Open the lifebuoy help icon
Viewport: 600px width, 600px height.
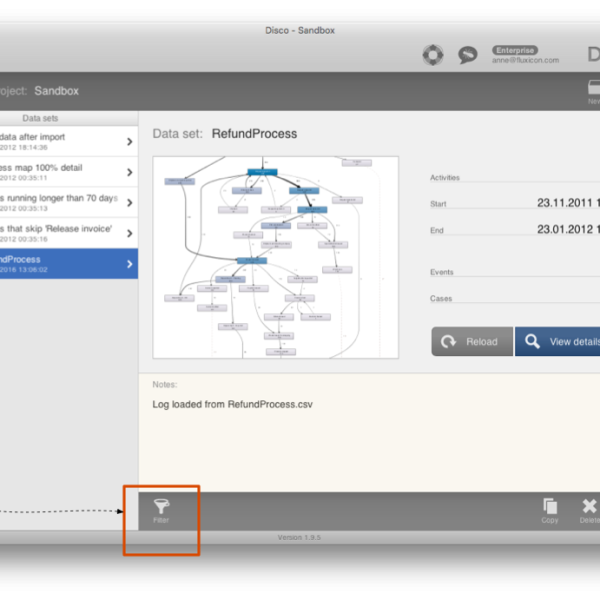(432, 55)
